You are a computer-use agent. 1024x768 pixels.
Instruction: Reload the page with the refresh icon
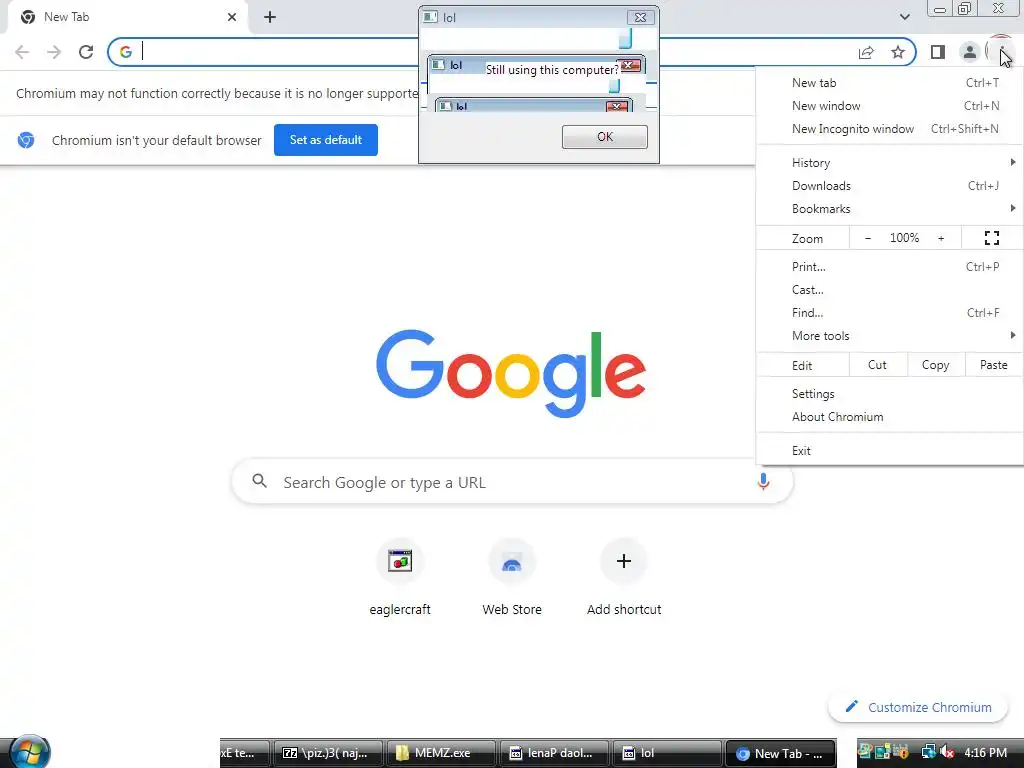[x=86, y=52]
